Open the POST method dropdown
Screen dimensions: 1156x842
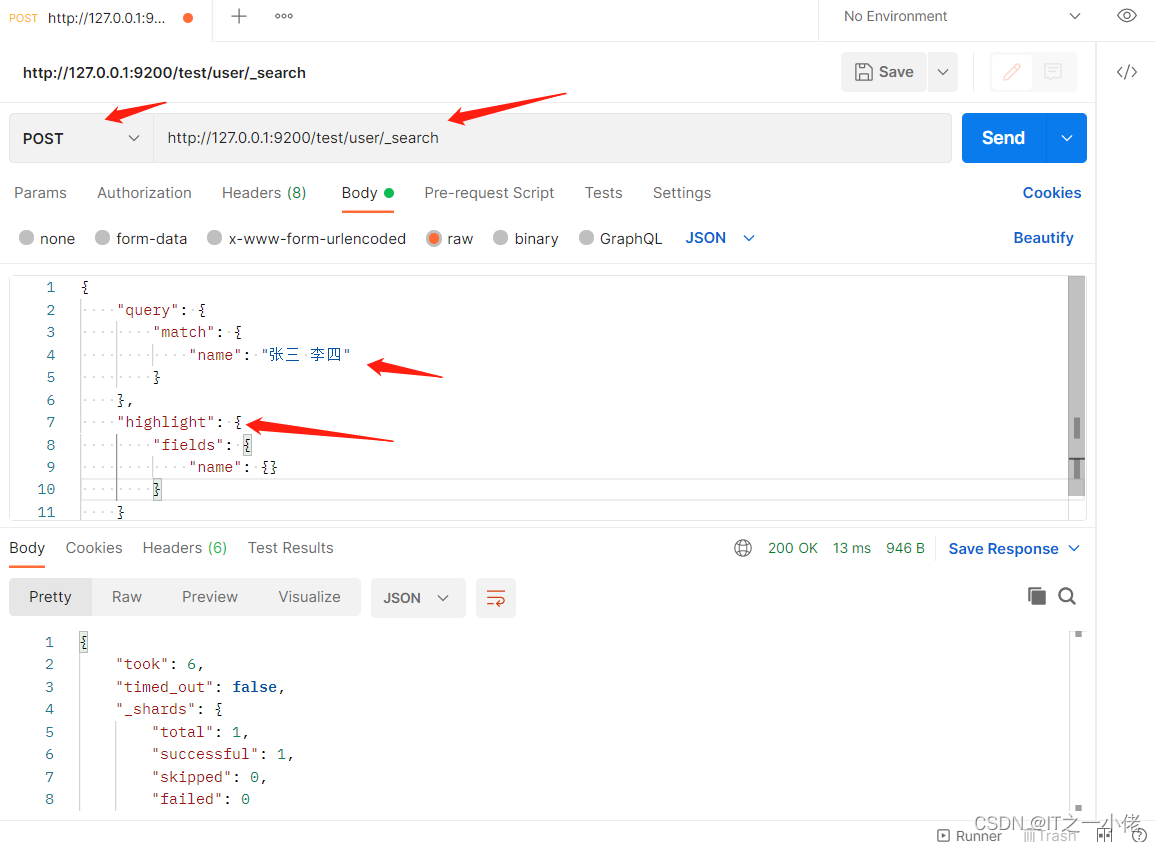[x=81, y=138]
